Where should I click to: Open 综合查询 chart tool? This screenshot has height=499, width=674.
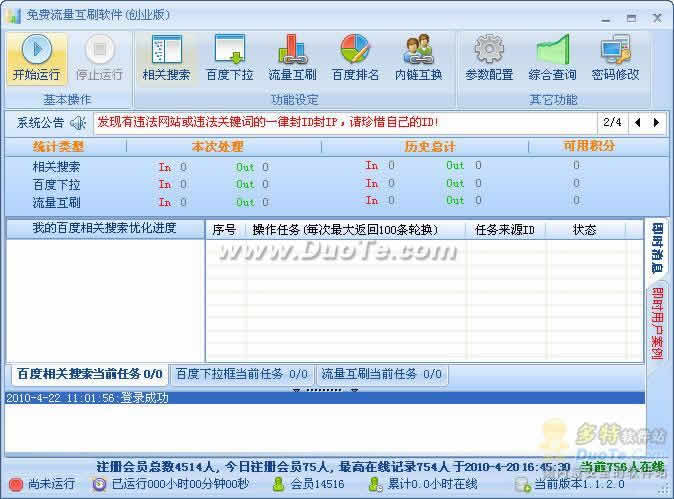pyautogui.click(x=552, y=58)
